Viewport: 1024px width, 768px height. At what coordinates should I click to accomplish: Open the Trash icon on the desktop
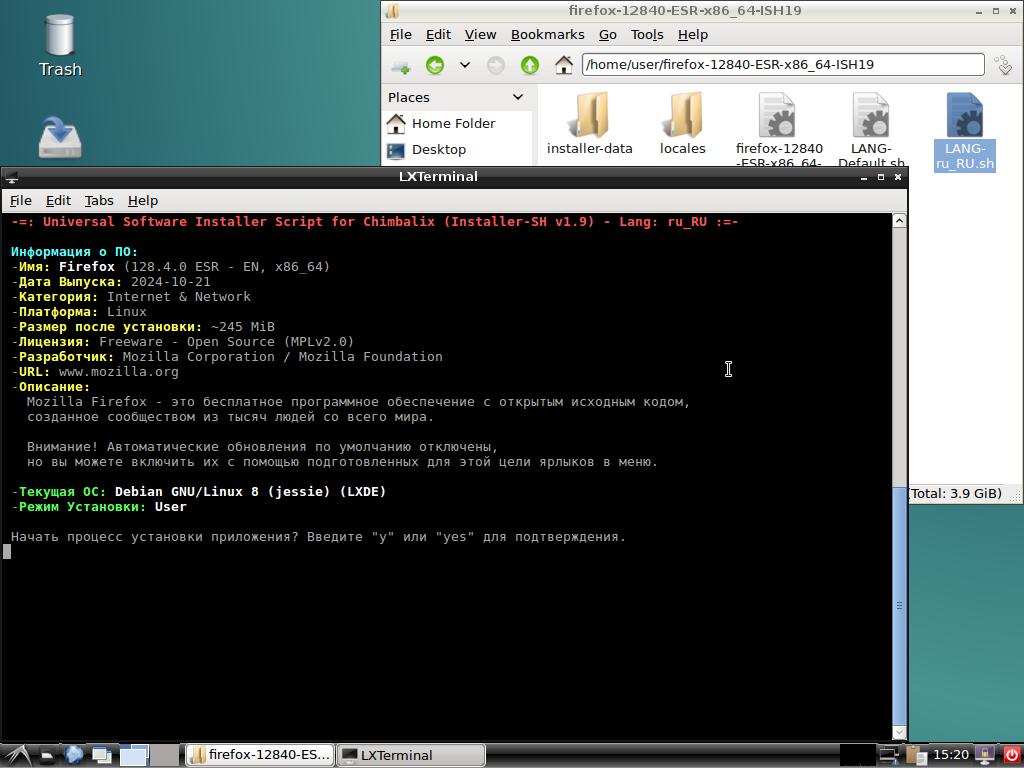(x=59, y=44)
